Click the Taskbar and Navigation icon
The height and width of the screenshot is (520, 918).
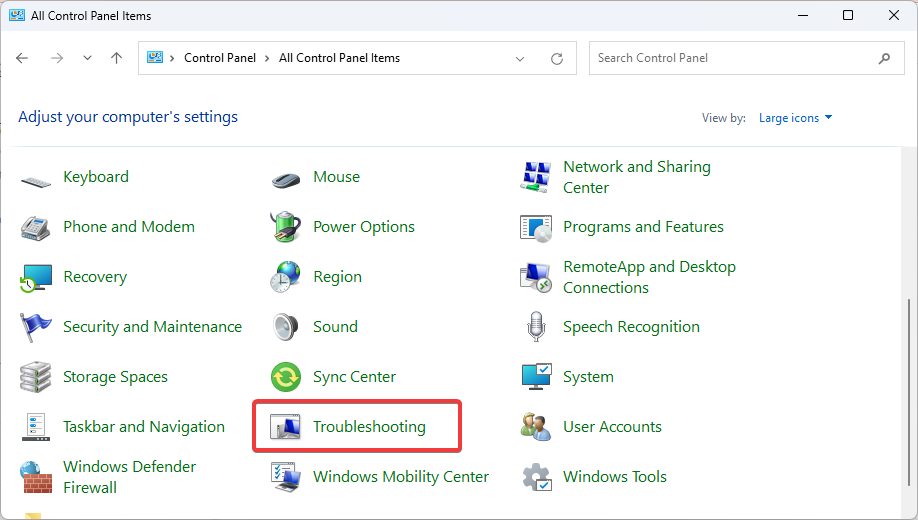click(x=36, y=427)
